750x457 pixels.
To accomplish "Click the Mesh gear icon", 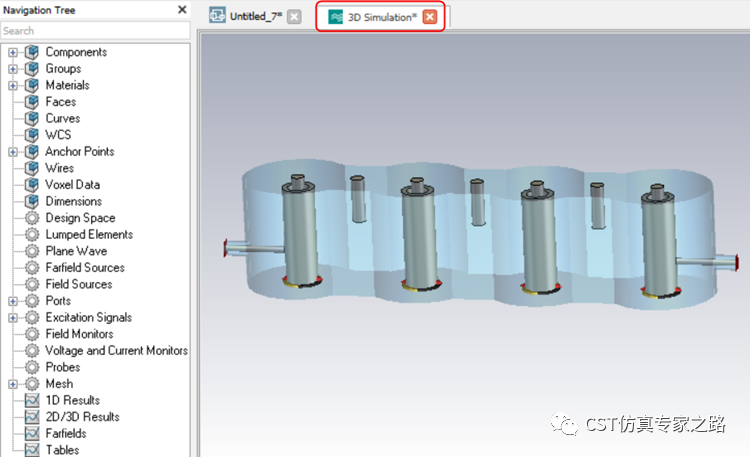I will 32,384.
